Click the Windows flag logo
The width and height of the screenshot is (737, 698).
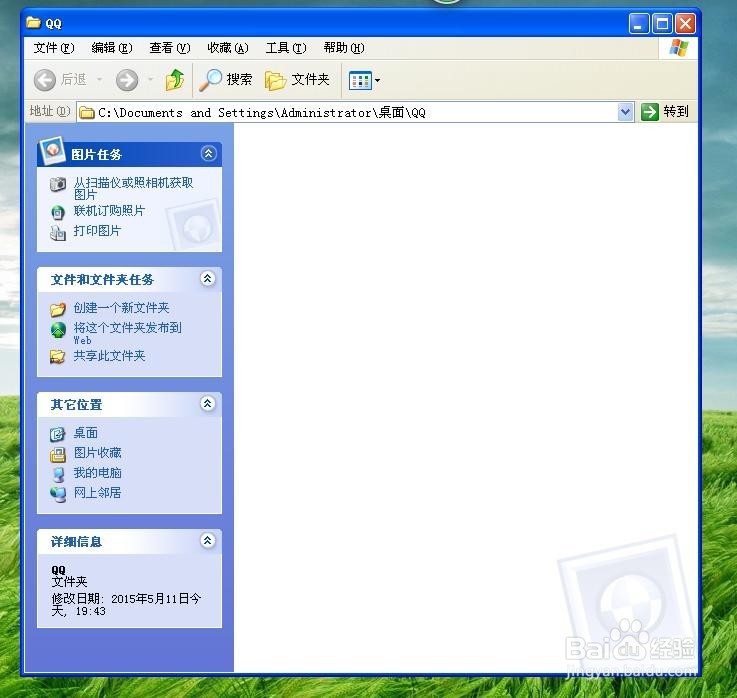coord(679,48)
